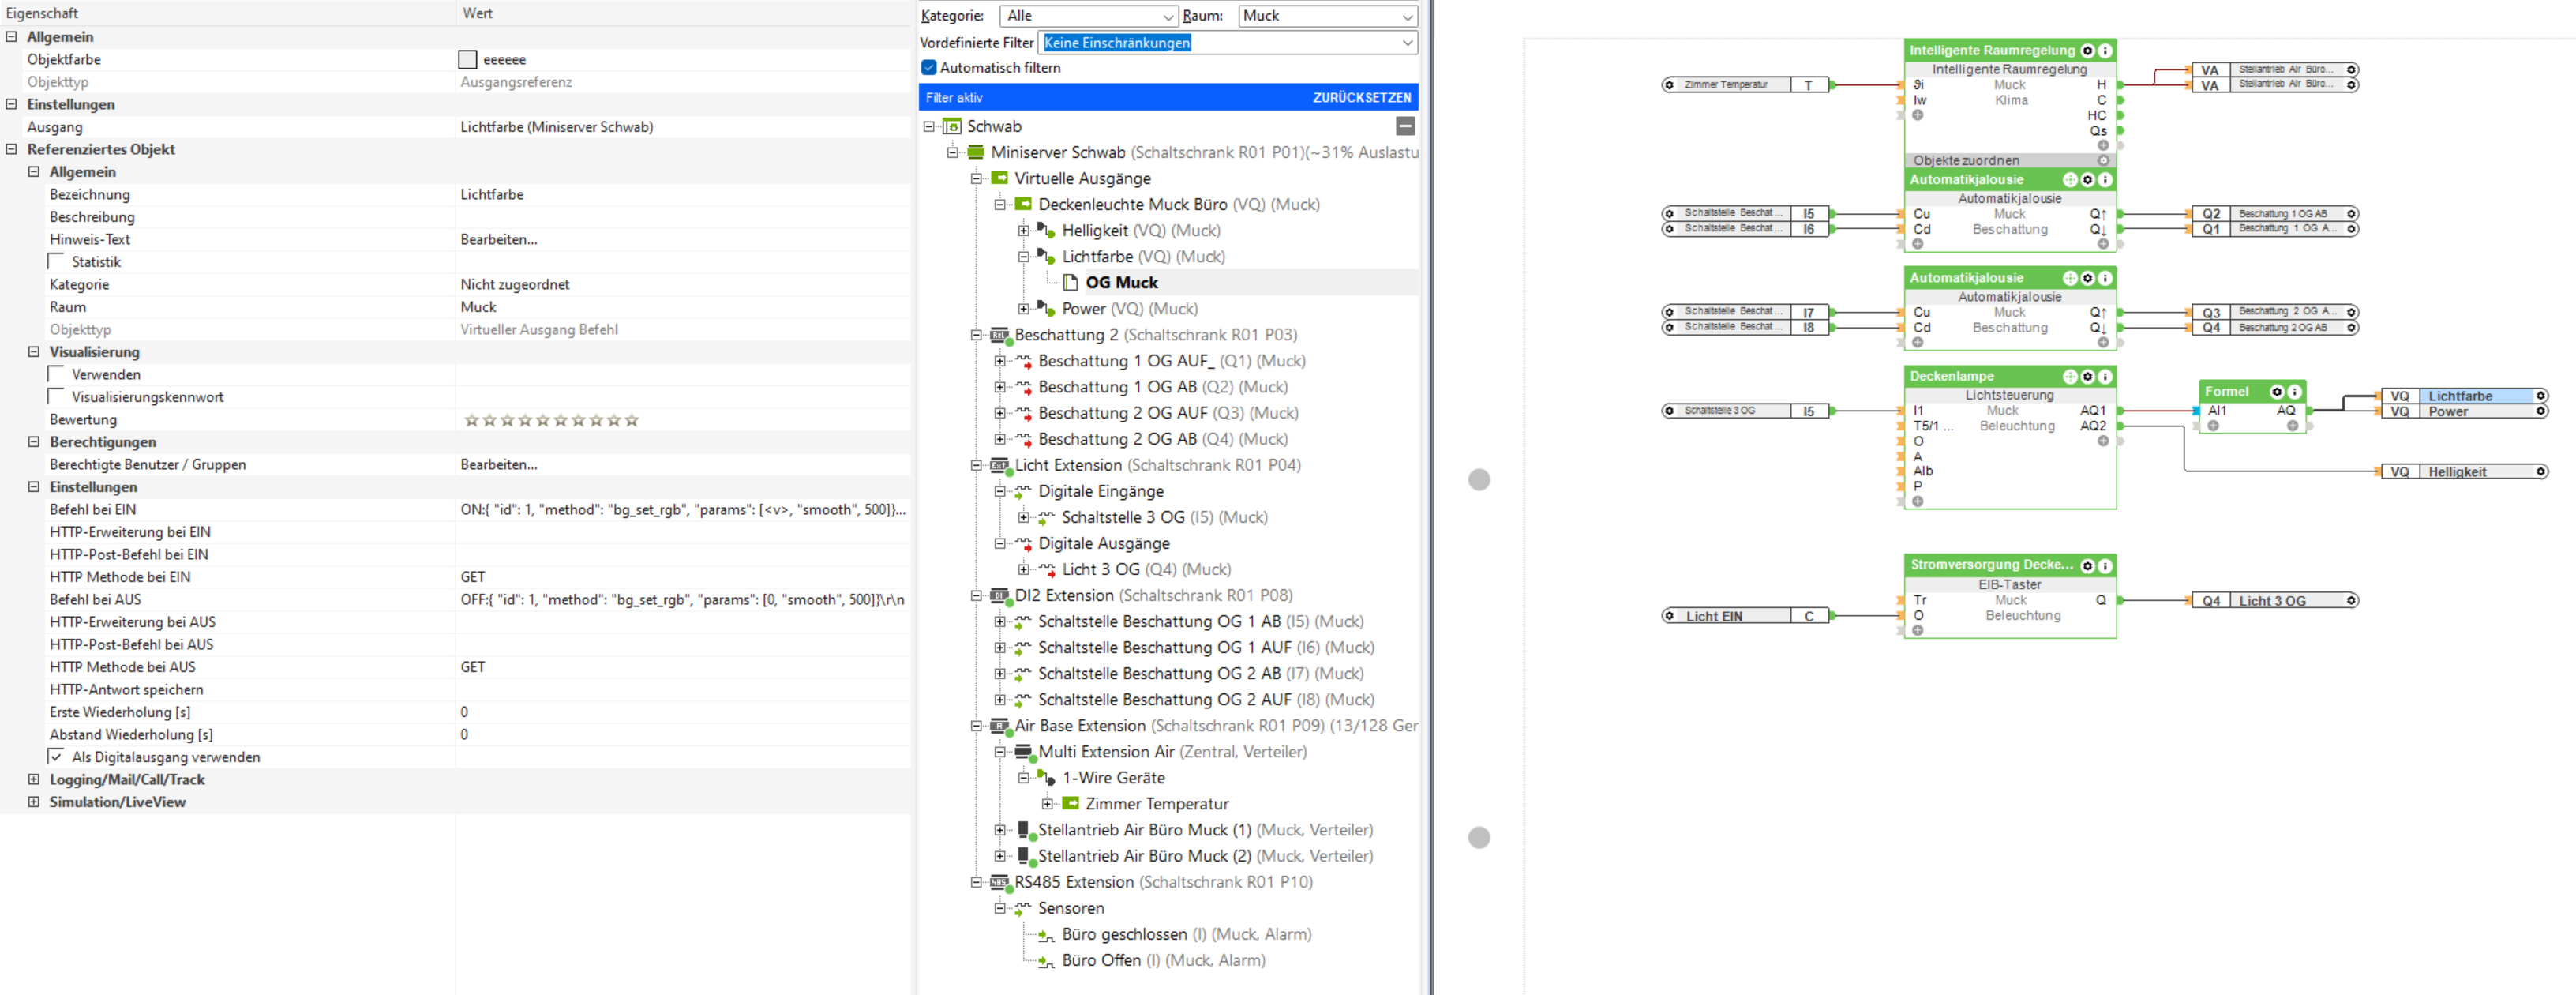
Task: Click the Objektfarbe color swatch
Action: [467, 60]
